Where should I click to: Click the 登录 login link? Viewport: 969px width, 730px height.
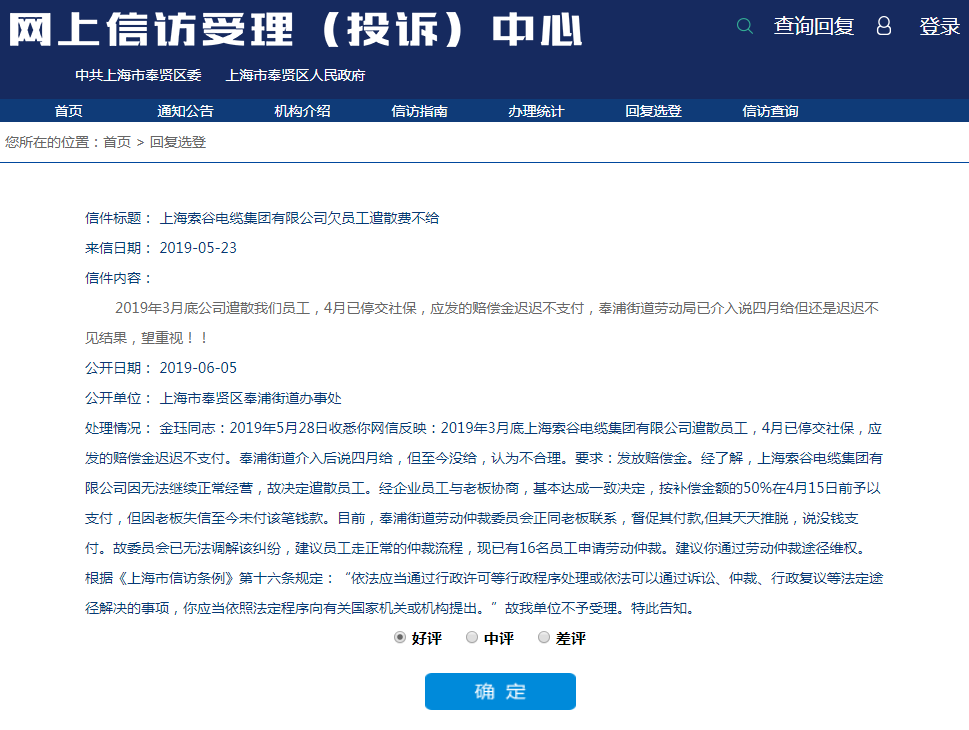(939, 27)
